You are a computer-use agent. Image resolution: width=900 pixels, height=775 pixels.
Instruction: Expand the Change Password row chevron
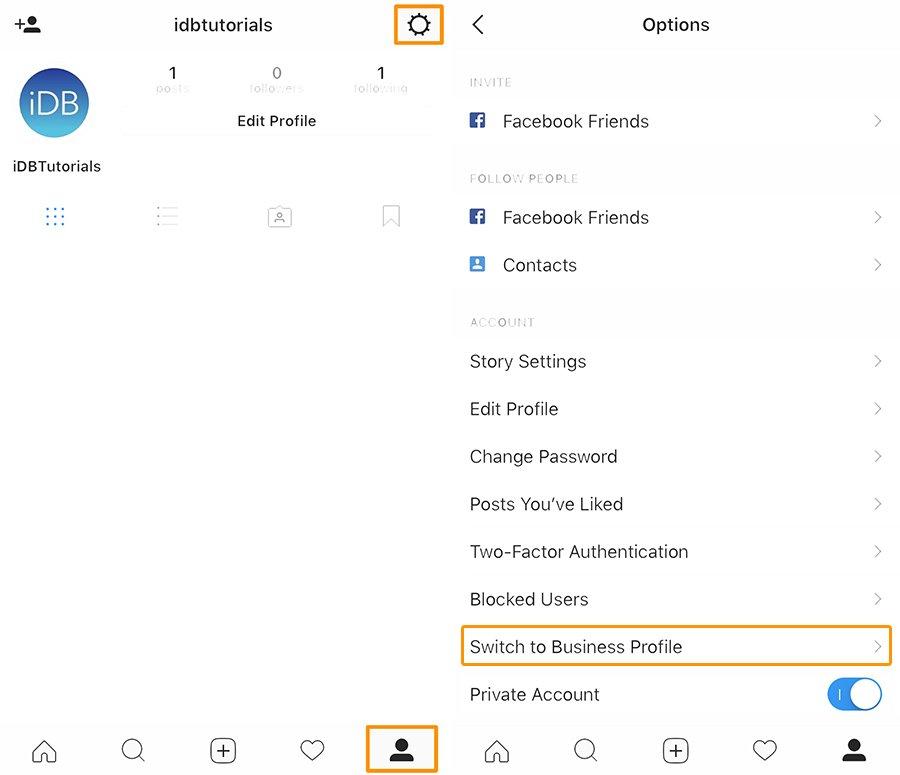tap(877, 456)
